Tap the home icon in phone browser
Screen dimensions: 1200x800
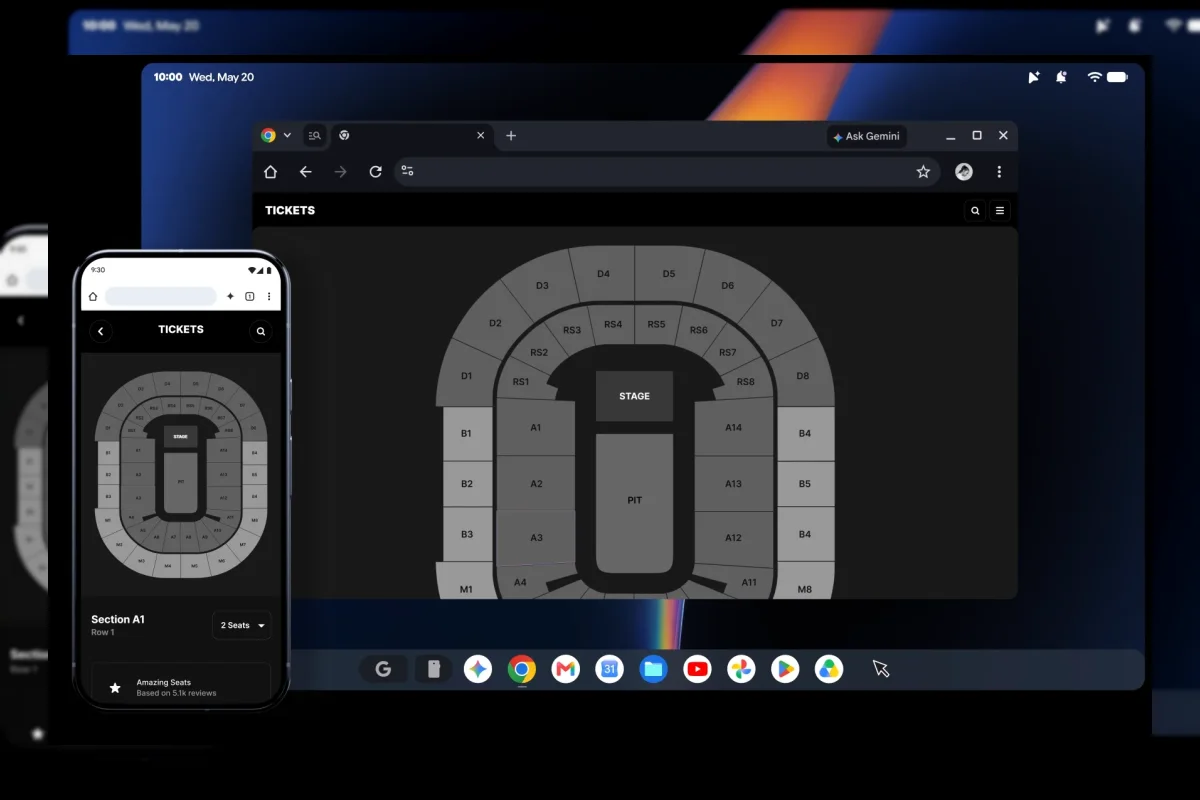(x=93, y=296)
